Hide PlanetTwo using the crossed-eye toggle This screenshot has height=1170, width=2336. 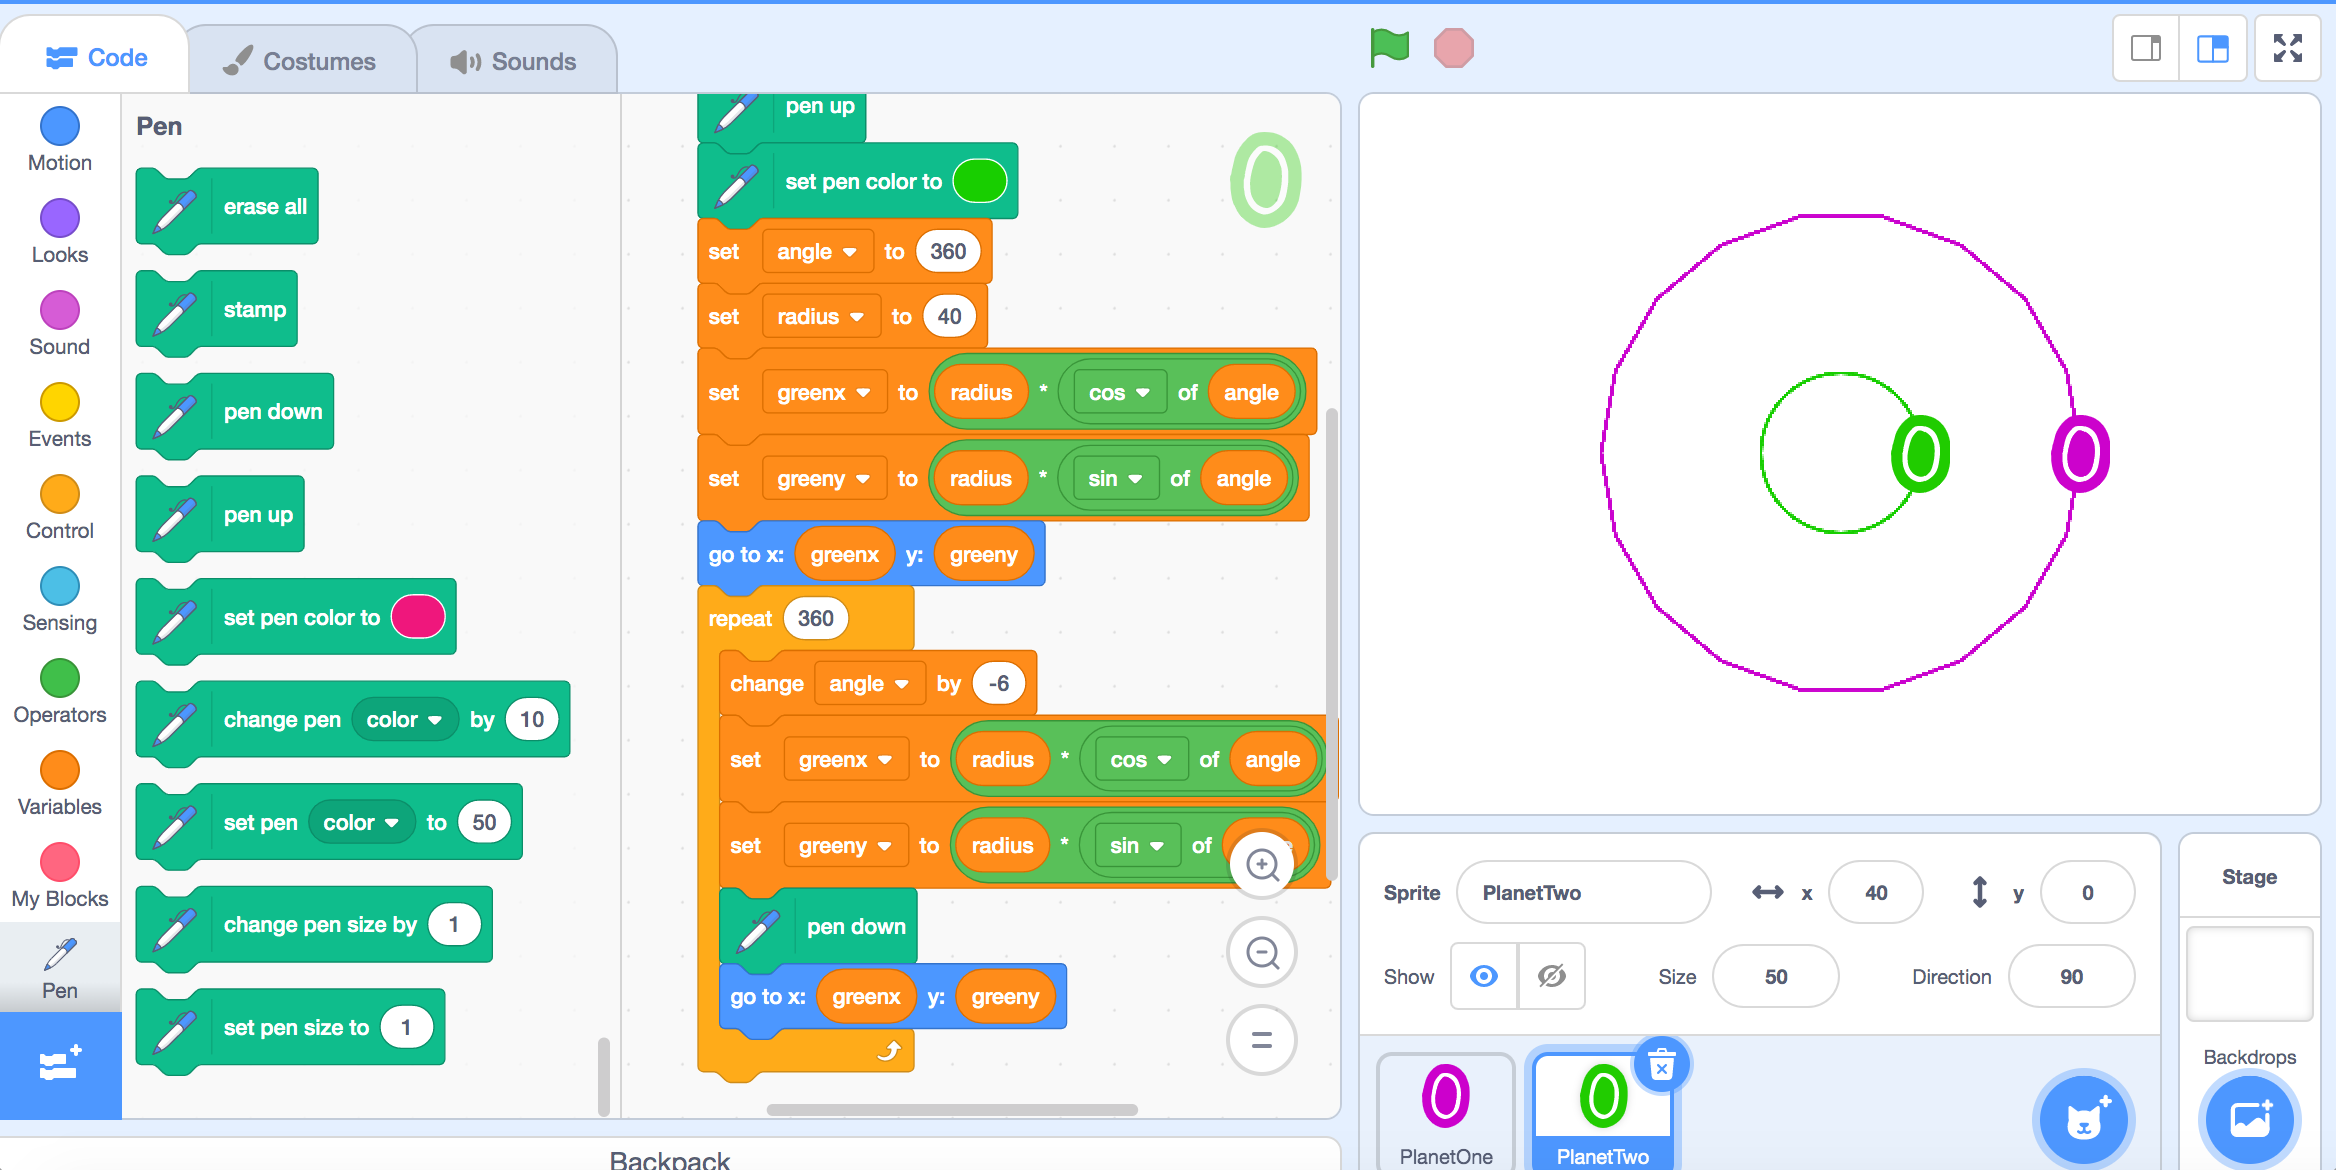coord(1551,976)
